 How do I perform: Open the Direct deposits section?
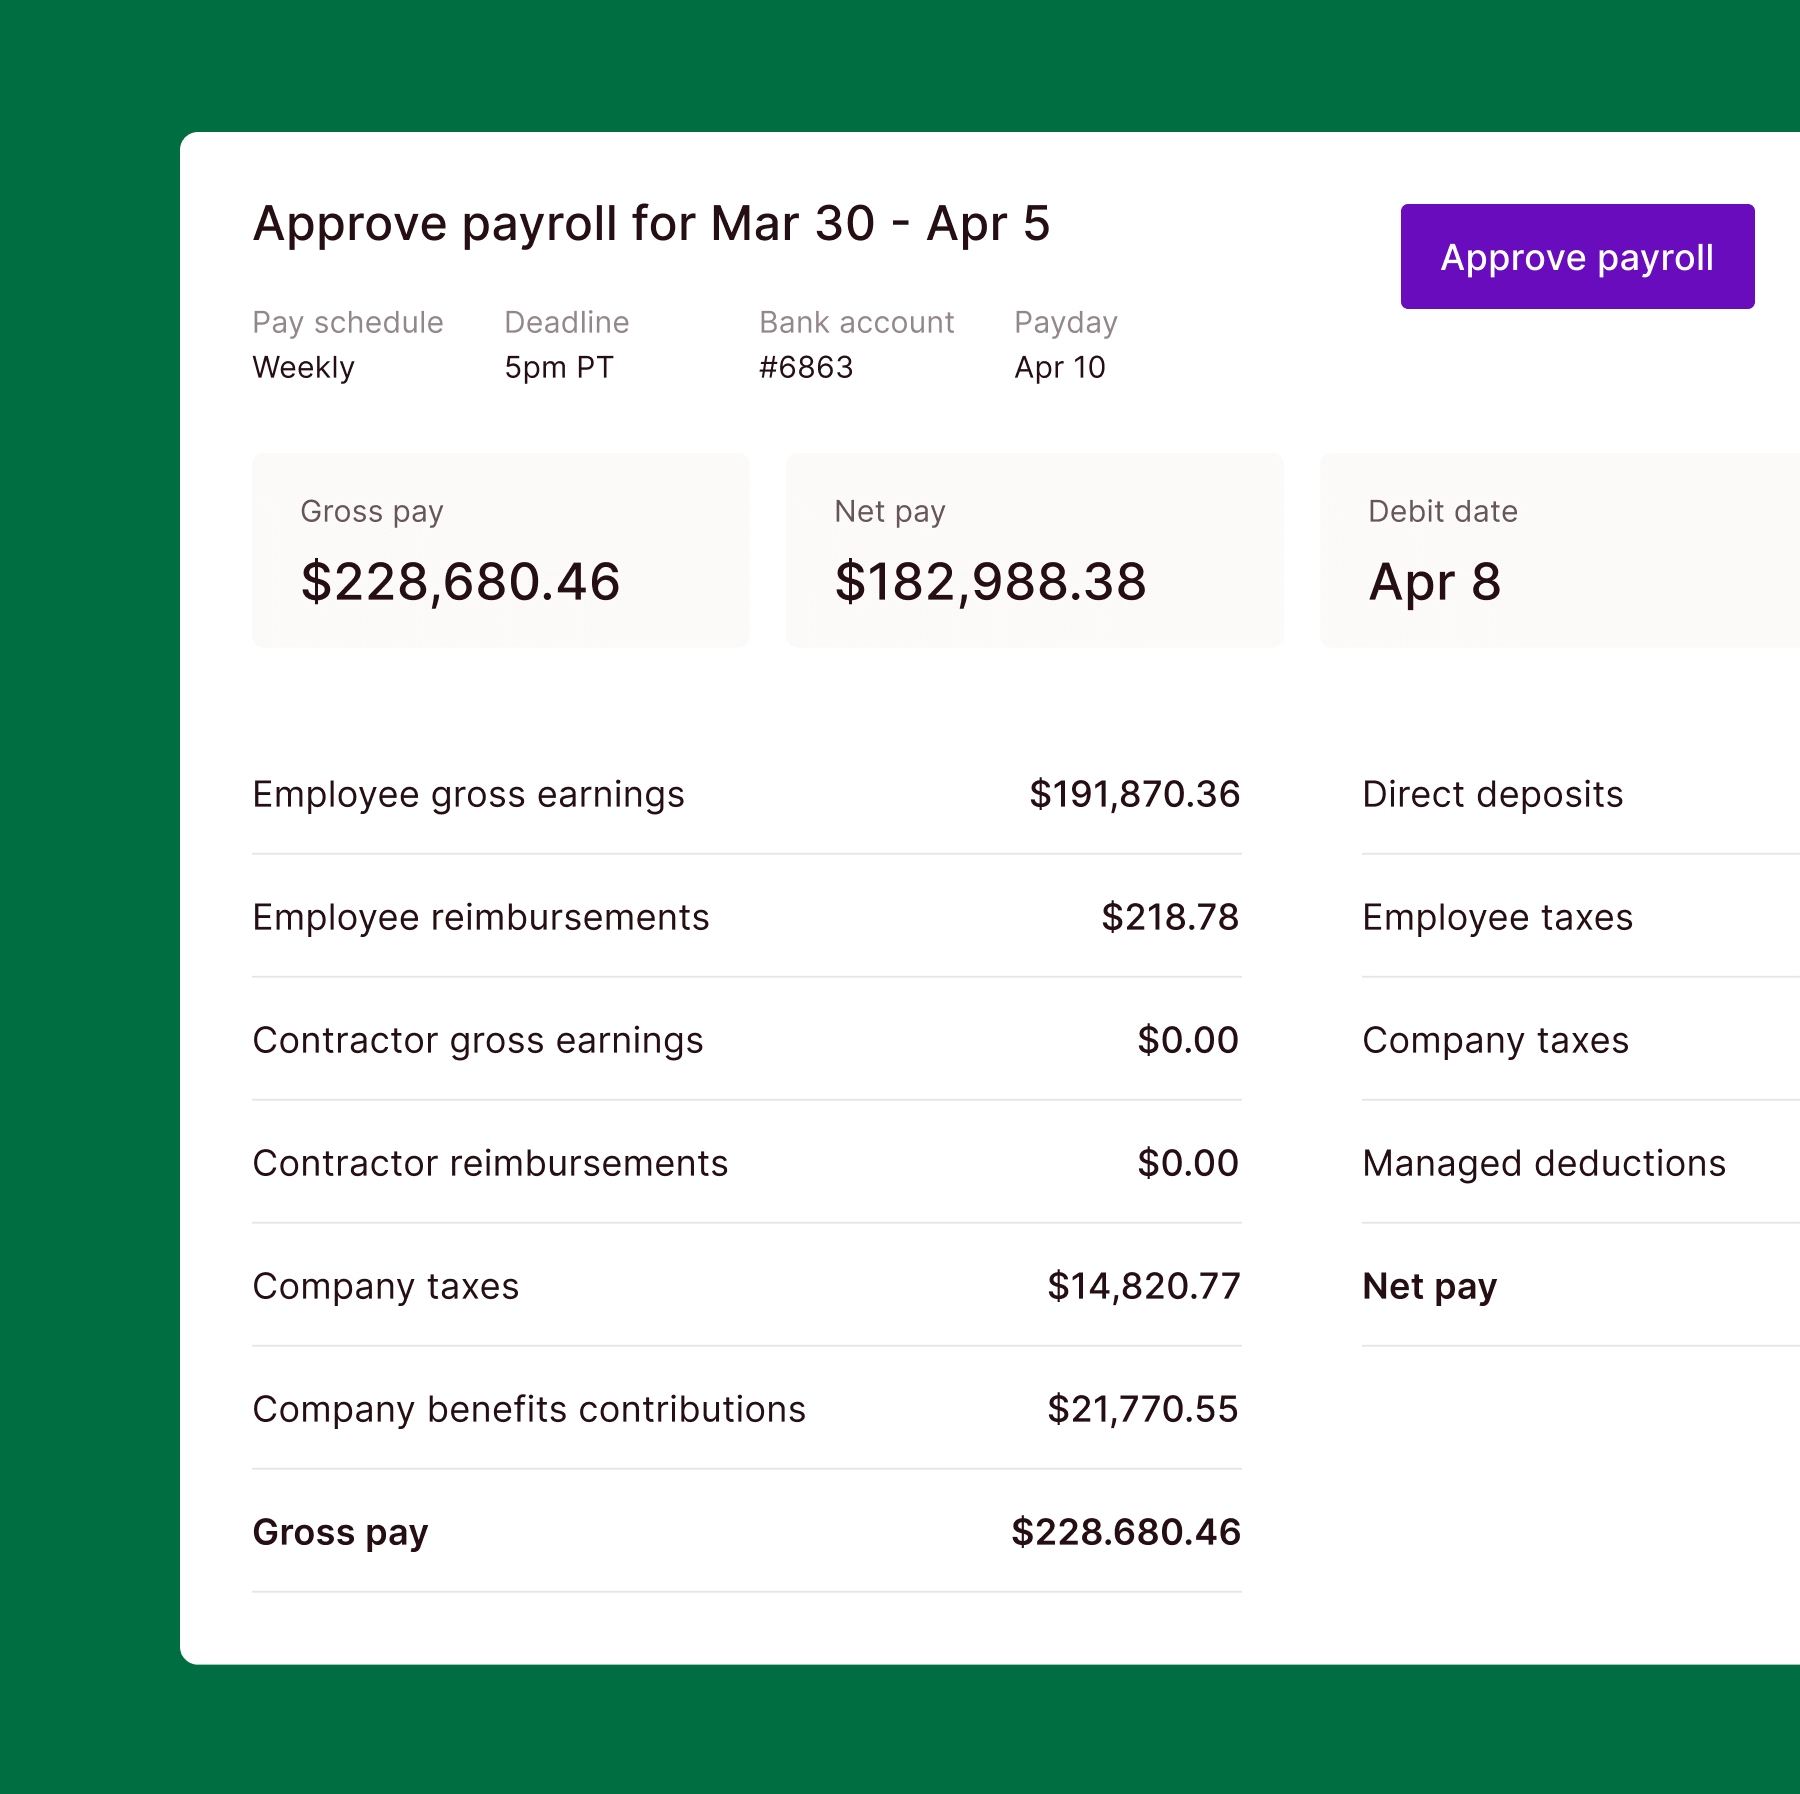point(1492,794)
